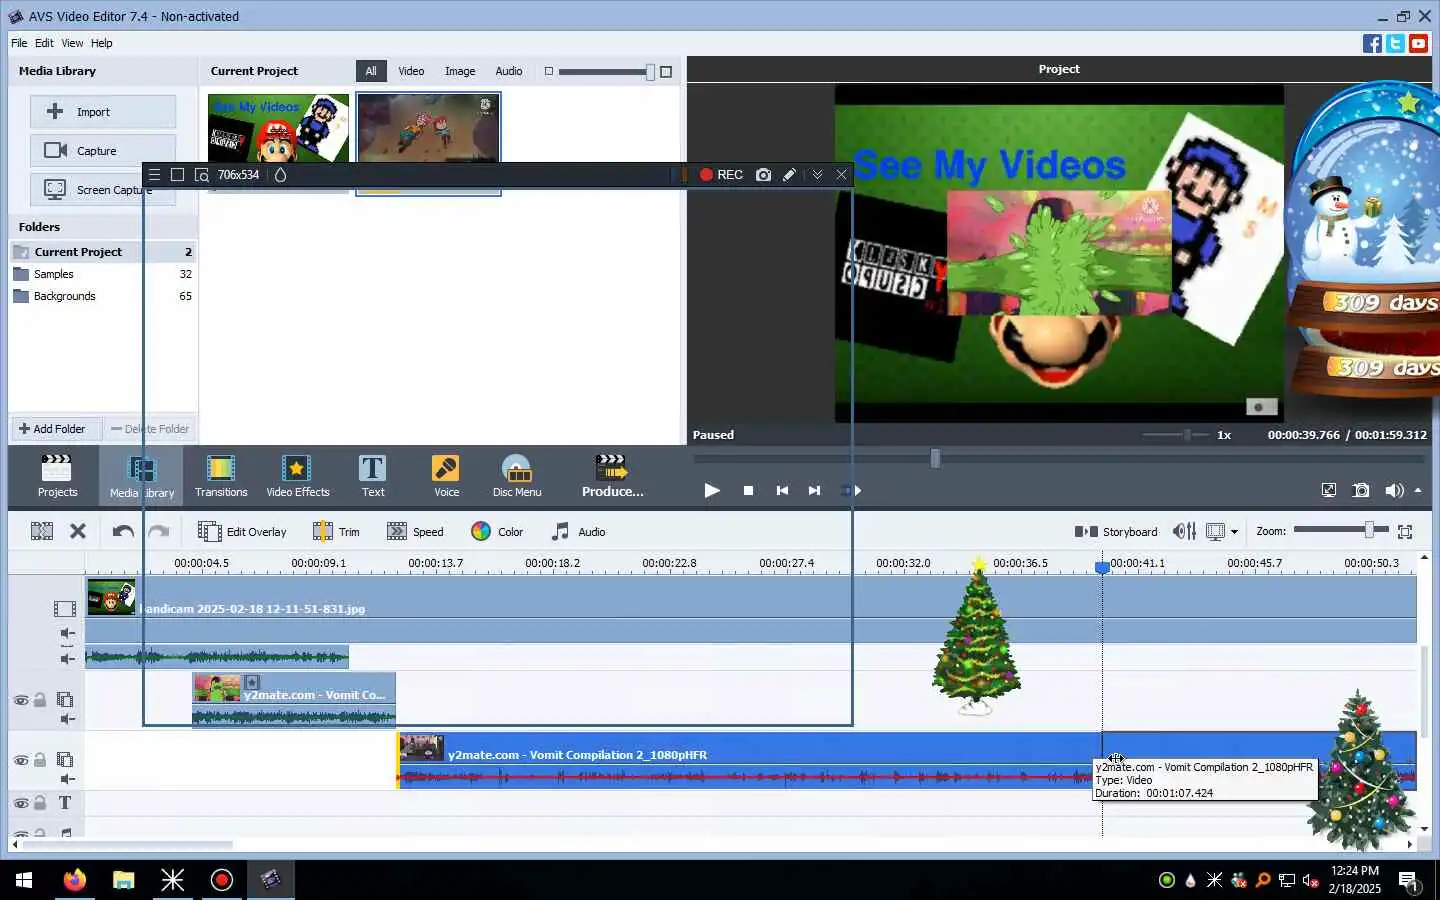1440x900 pixels.
Task: Open the Voice recording tool
Action: [446, 475]
